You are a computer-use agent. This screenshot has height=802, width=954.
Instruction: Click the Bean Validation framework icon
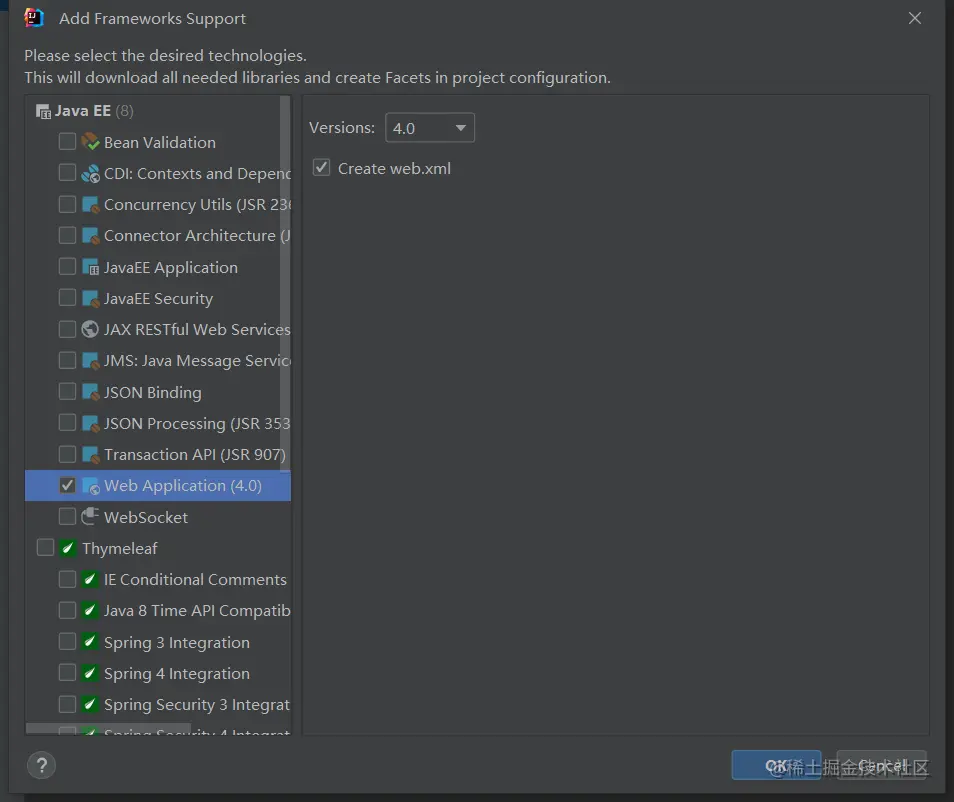click(90, 142)
